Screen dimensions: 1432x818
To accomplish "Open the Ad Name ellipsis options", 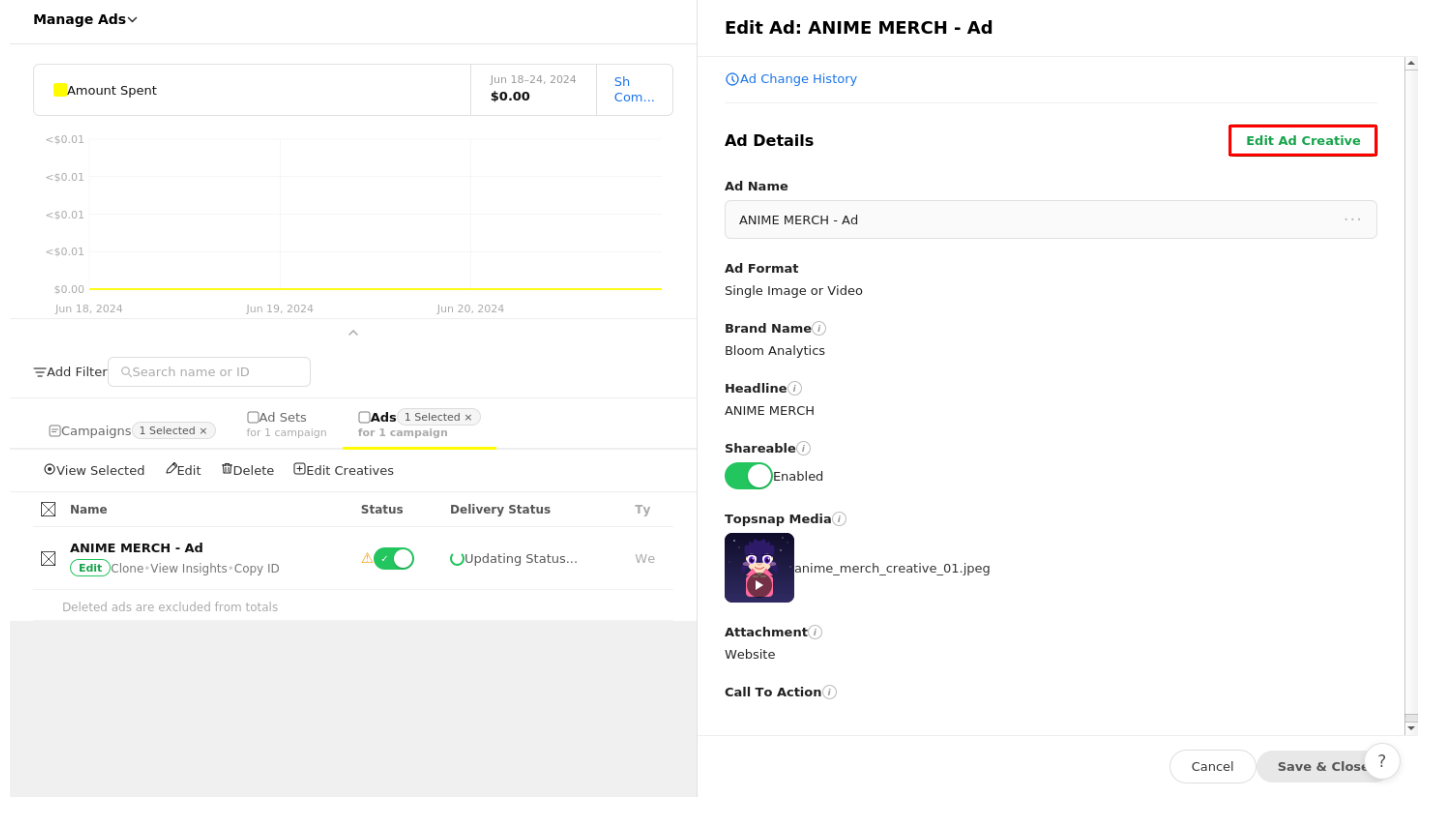I will point(1352,220).
